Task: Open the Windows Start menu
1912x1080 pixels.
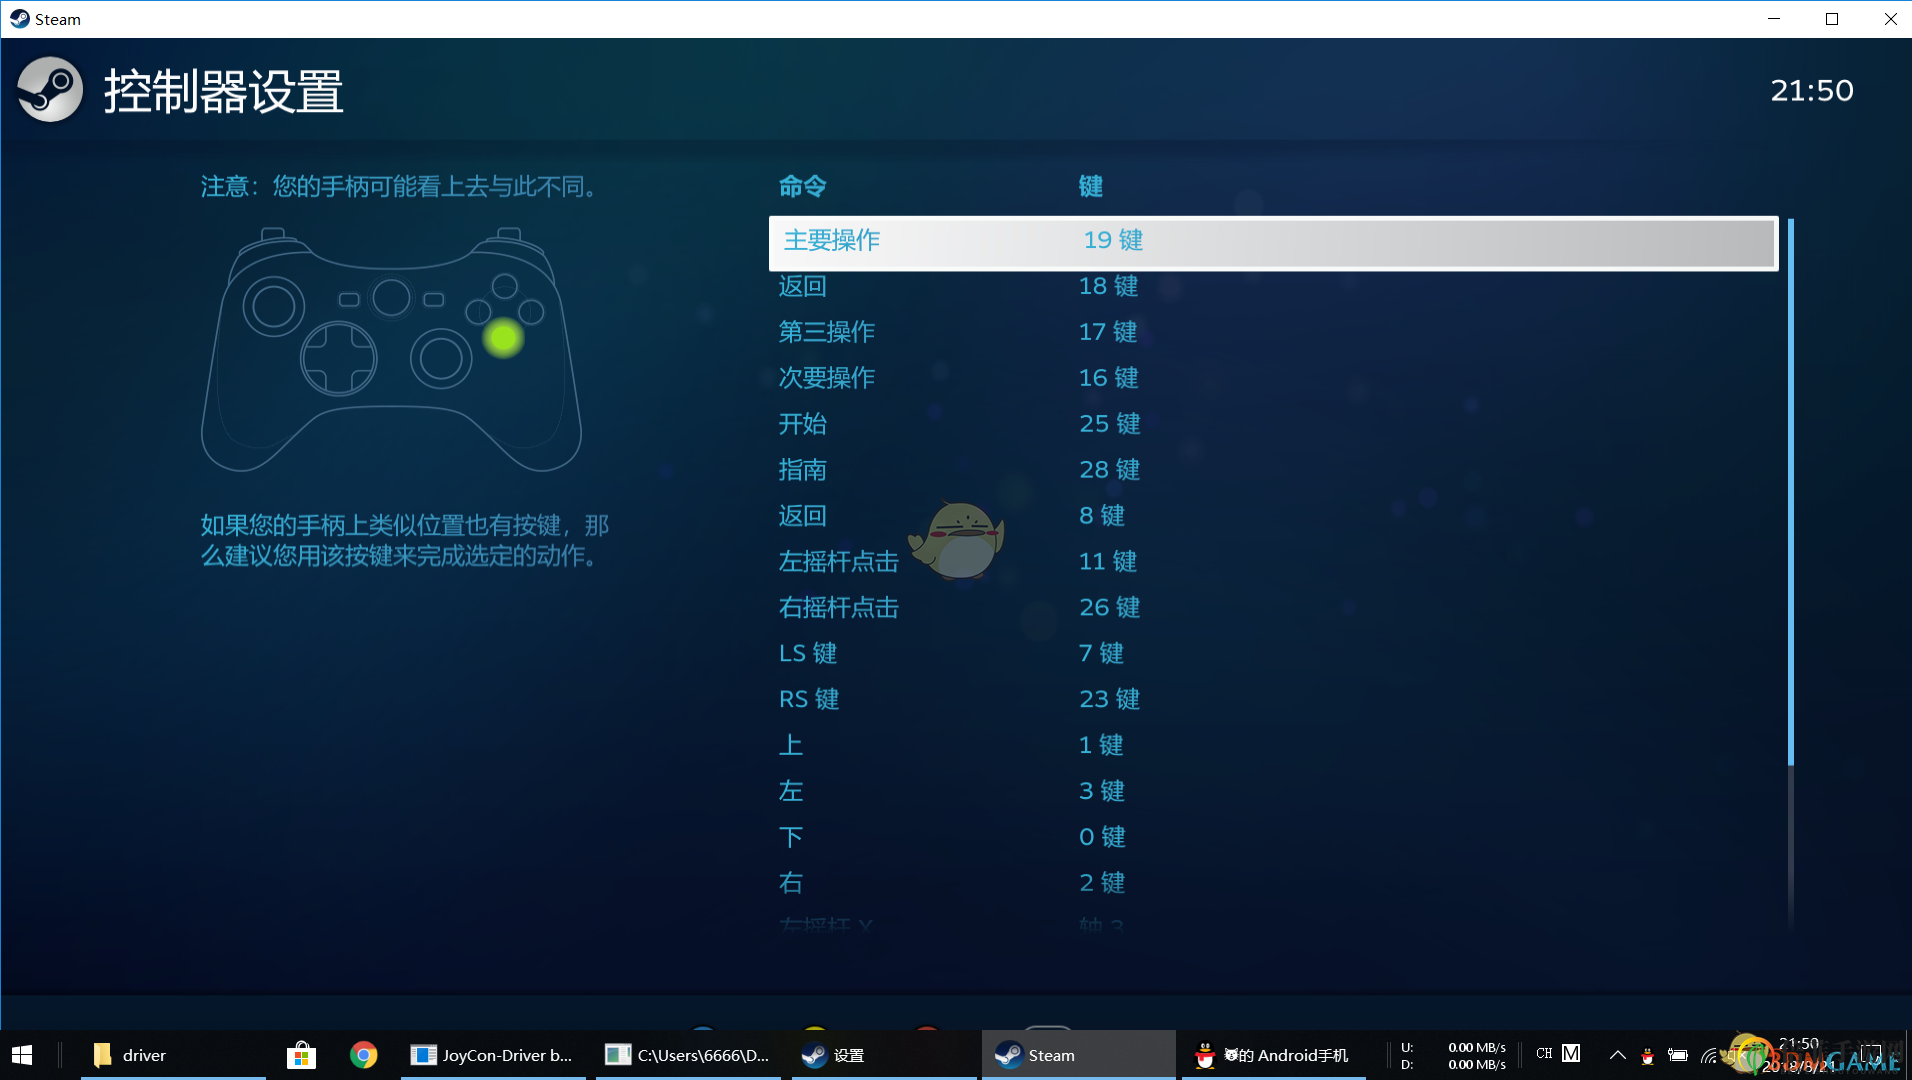Action: (x=22, y=1055)
